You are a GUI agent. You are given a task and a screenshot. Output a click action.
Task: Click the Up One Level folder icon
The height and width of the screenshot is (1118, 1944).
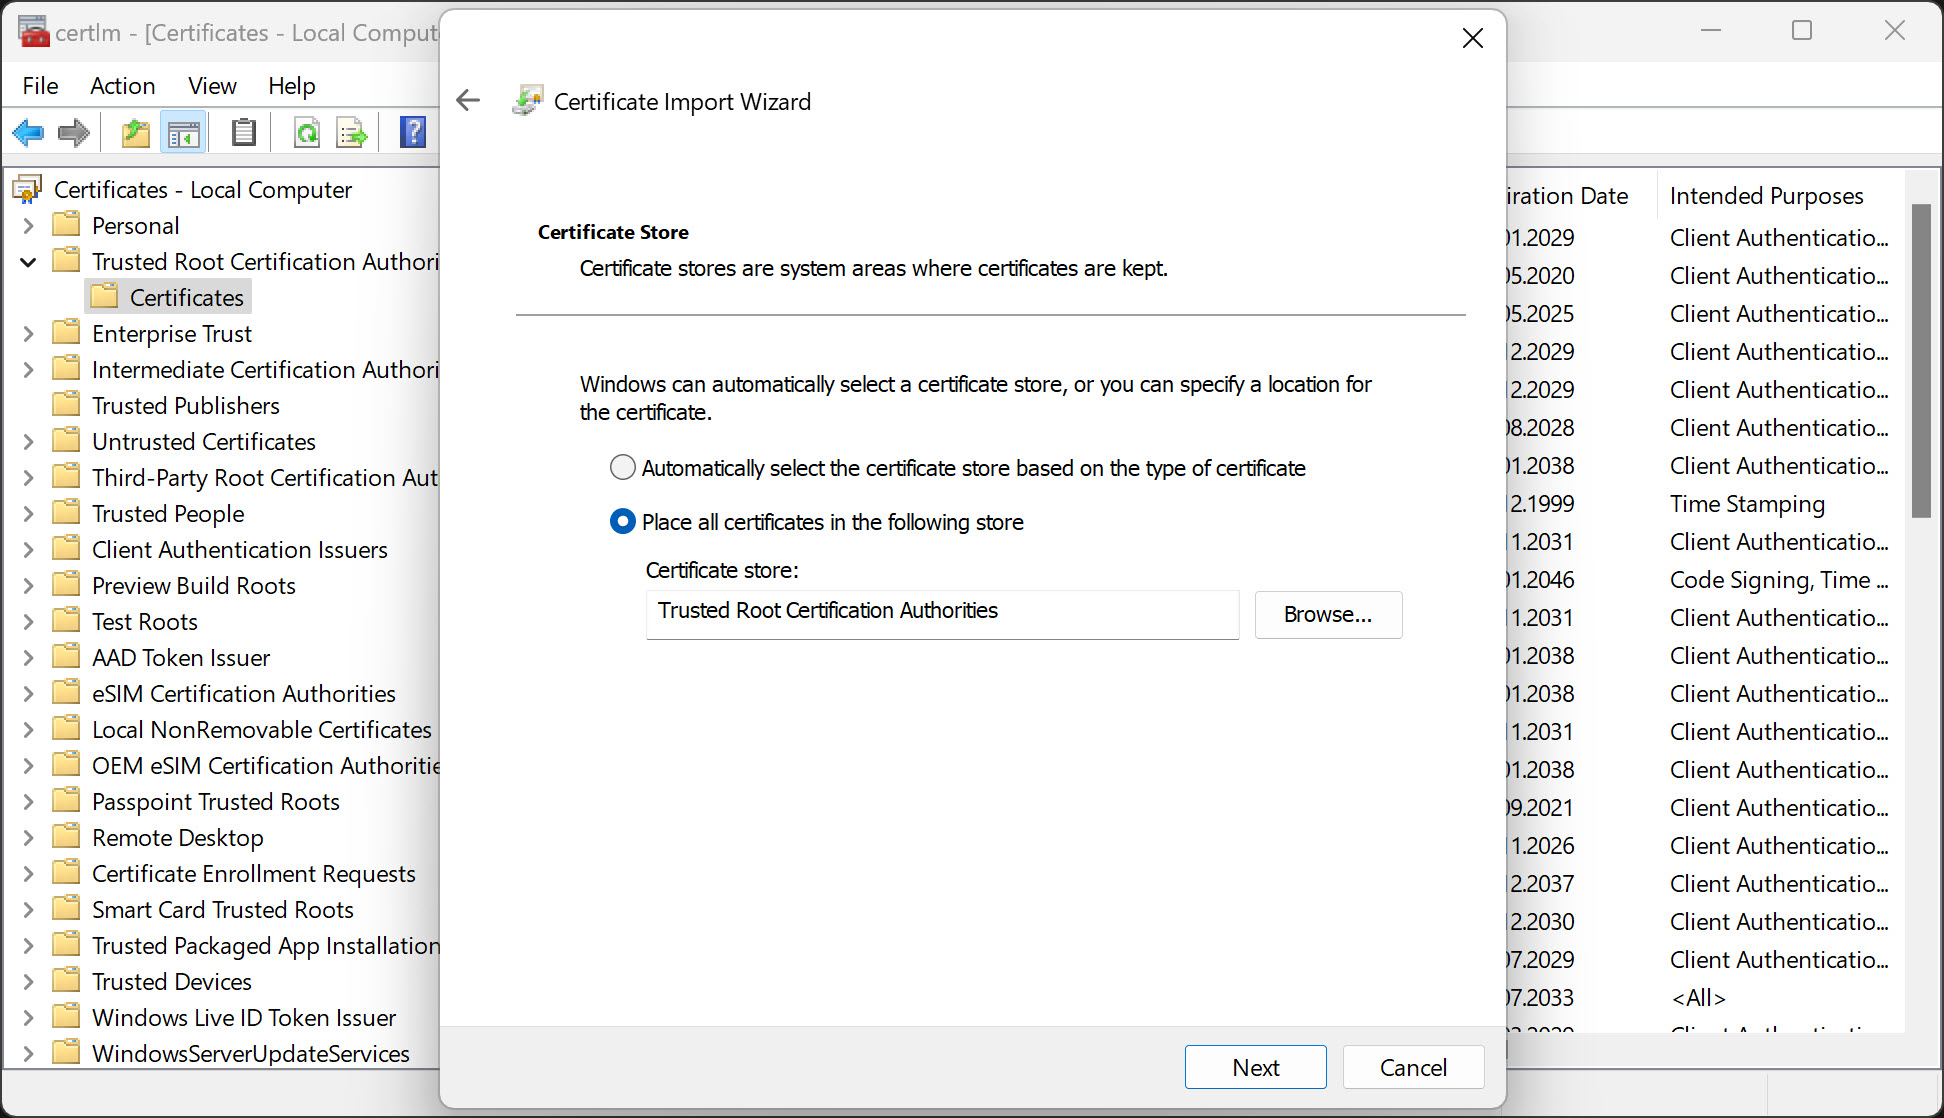pyautogui.click(x=135, y=132)
